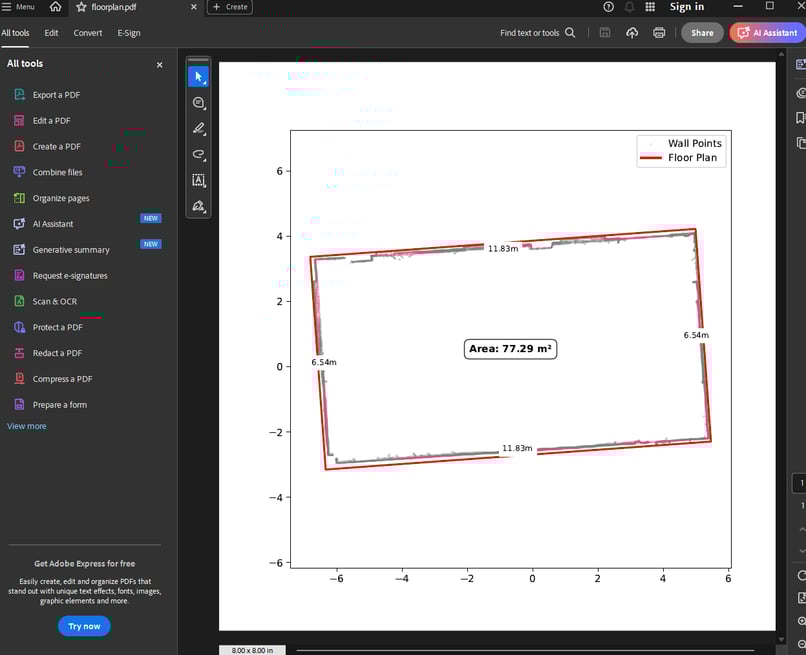Choose the highlight pen tool

point(198,129)
